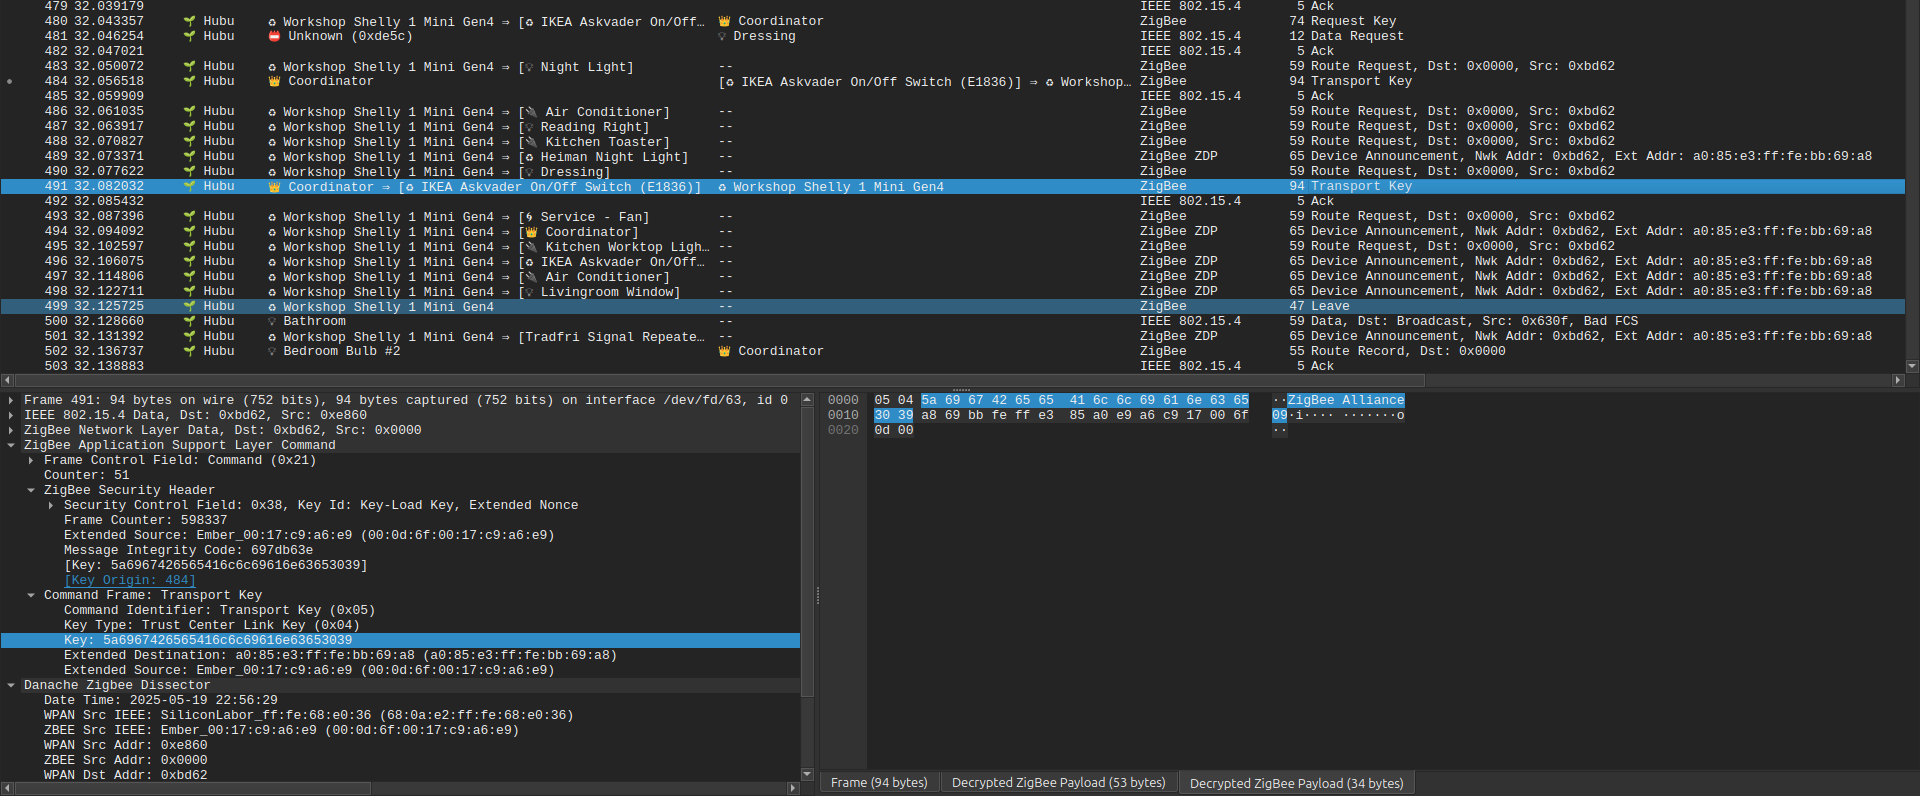Collapse ZigBee Application Support Layer Command node
The image size is (1920, 796).
[x=11, y=445]
